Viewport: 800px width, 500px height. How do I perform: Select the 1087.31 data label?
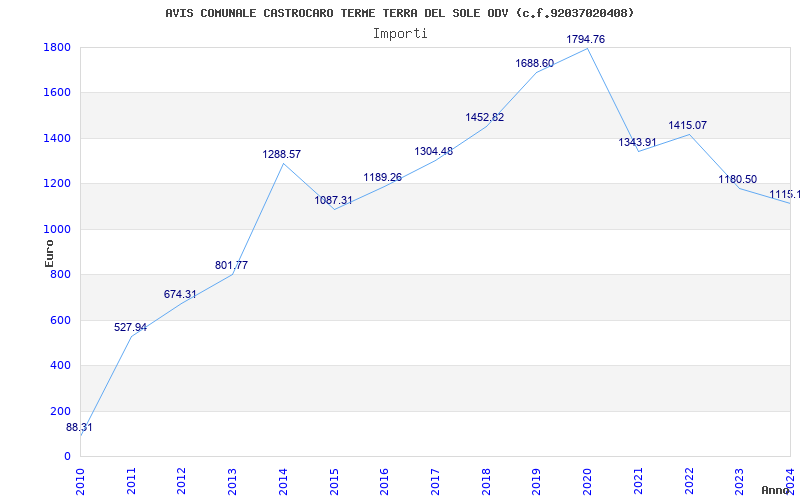pyautogui.click(x=333, y=201)
